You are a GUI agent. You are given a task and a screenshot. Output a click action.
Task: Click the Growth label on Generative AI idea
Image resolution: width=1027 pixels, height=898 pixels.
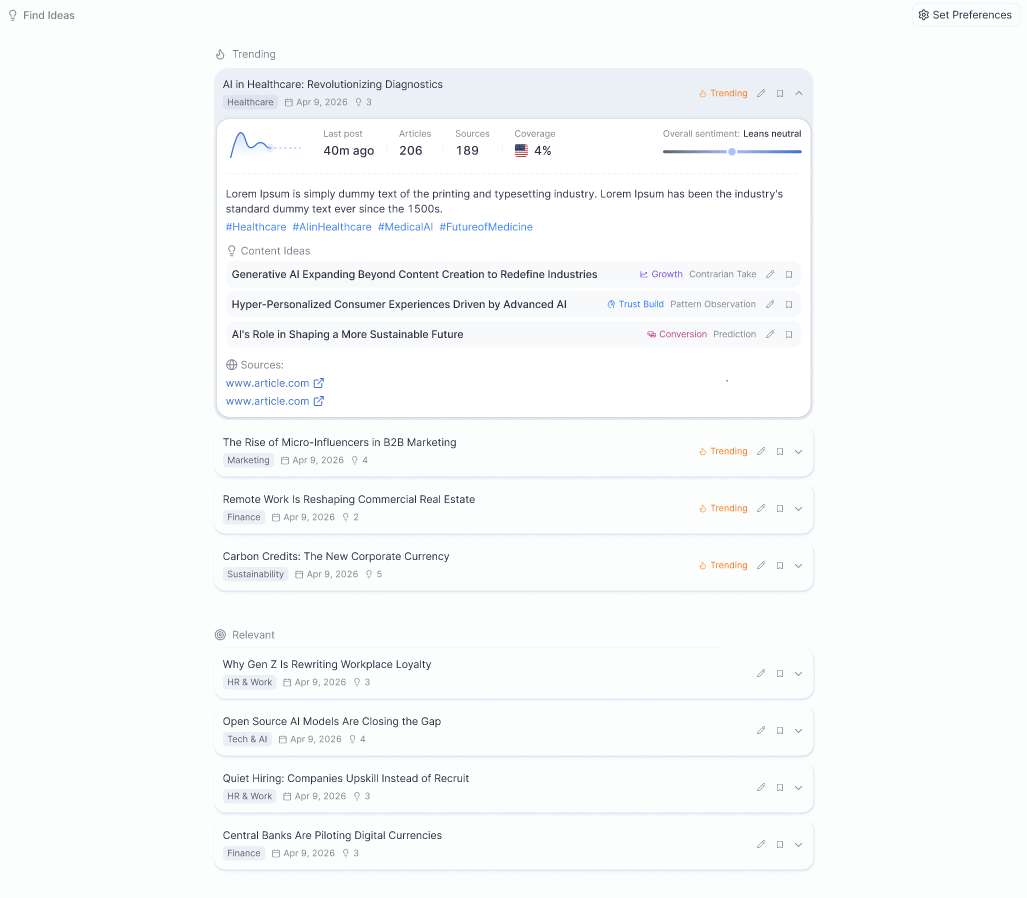[661, 274]
